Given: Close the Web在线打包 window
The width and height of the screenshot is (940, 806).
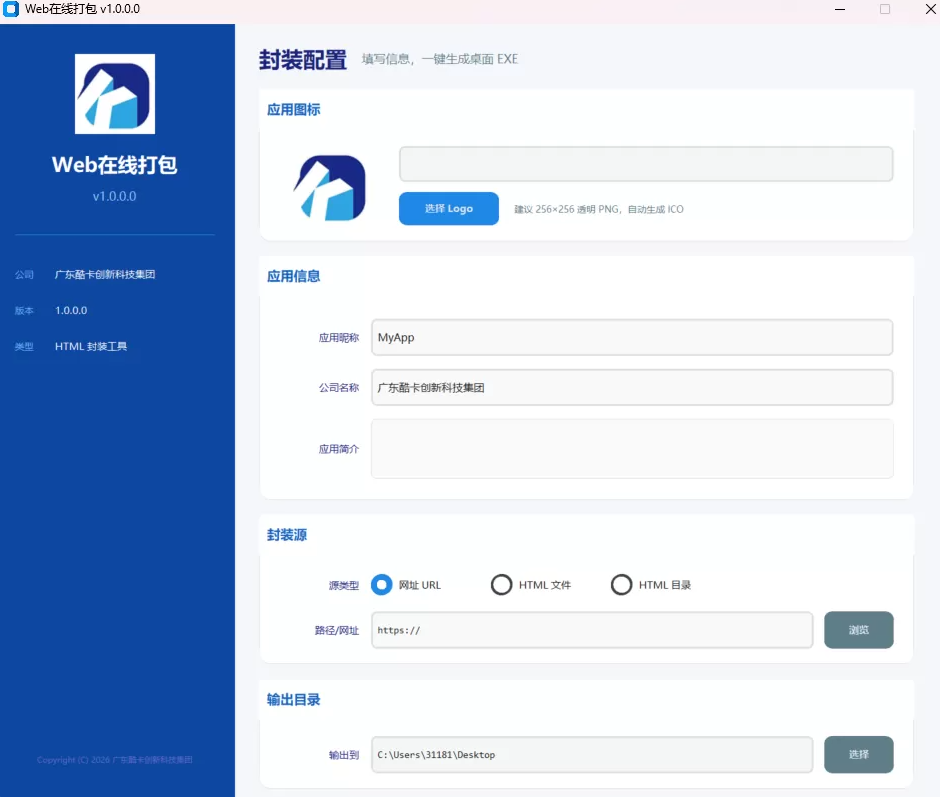Looking at the screenshot, I should pyautogui.click(x=930, y=9).
